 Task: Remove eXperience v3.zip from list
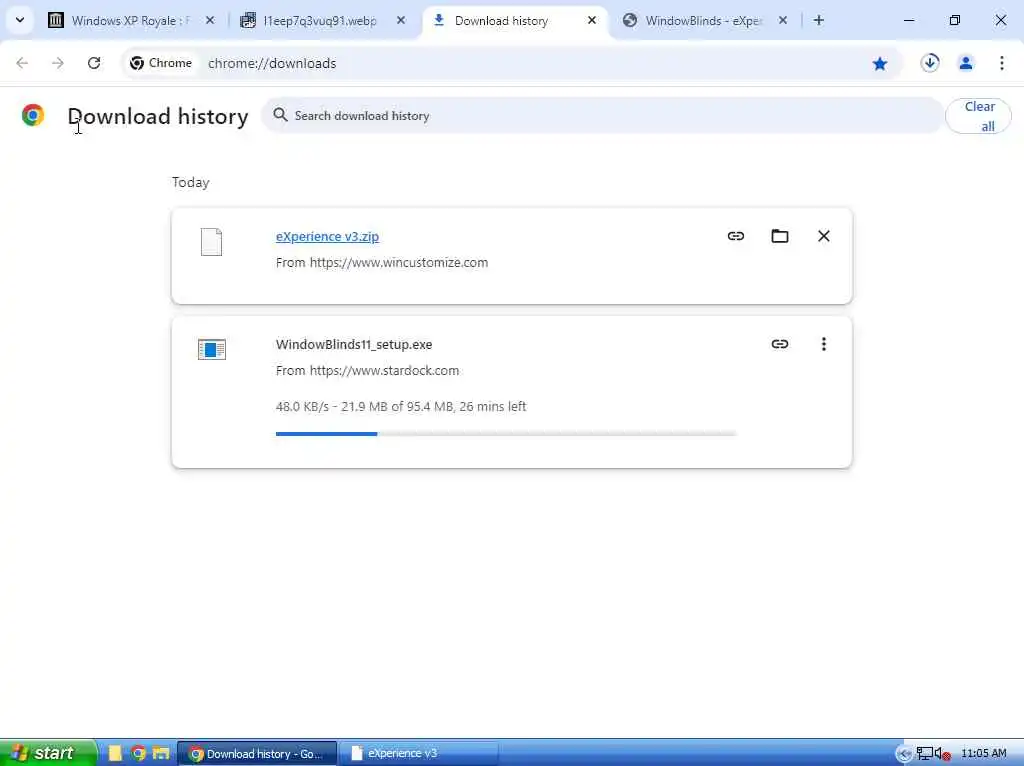[824, 236]
